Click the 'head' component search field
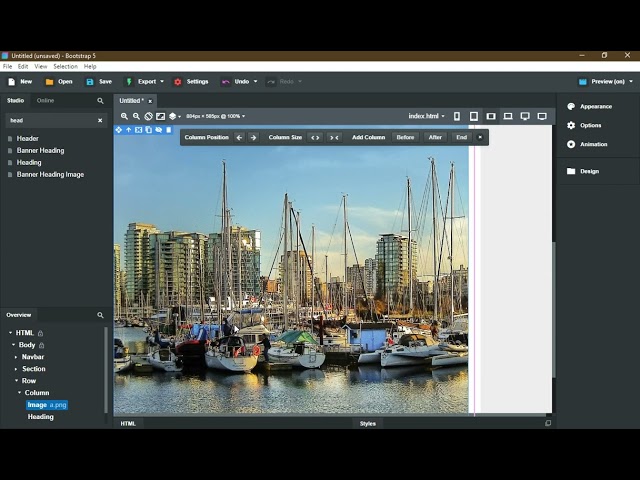 click(51, 120)
